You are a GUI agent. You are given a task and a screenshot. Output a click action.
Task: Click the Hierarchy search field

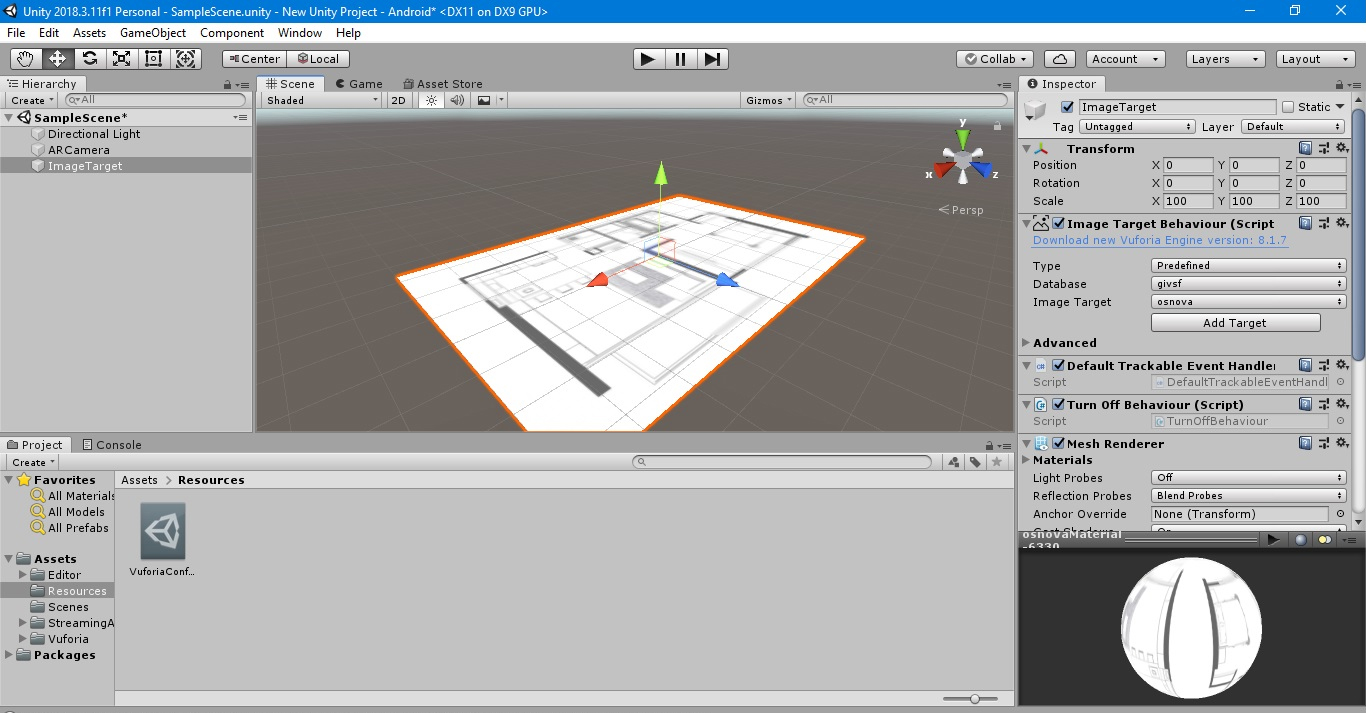(155, 100)
